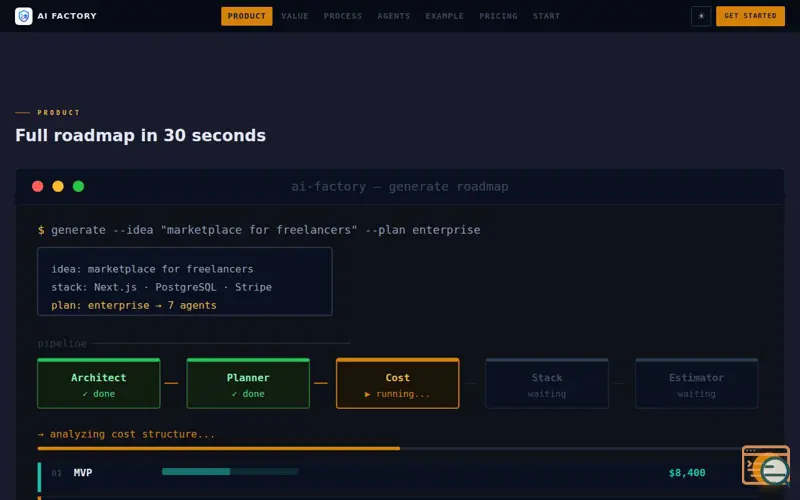800x500 pixels.
Task: Click the 'stack: Next.js · PostgreSQL · Stripe' line
Action: click(161, 287)
